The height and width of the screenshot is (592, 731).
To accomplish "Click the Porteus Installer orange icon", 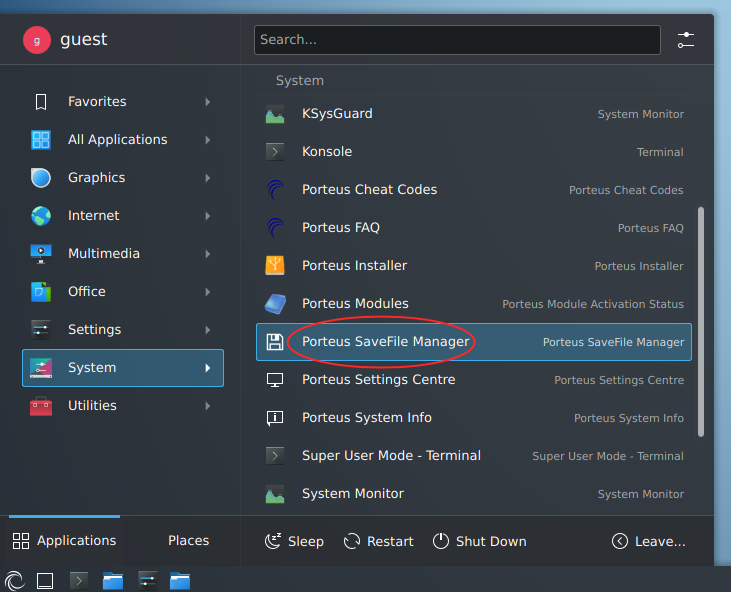I will tap(275, 266).
